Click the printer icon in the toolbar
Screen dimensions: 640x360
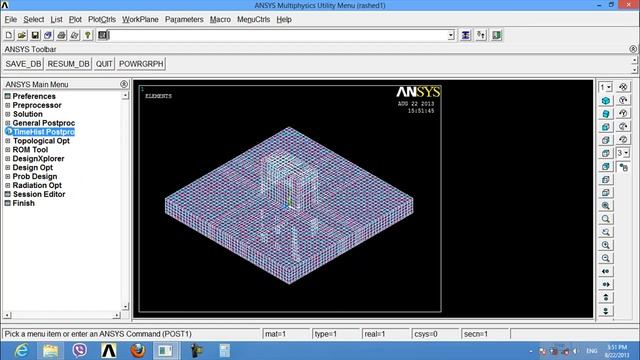[61, 35]
